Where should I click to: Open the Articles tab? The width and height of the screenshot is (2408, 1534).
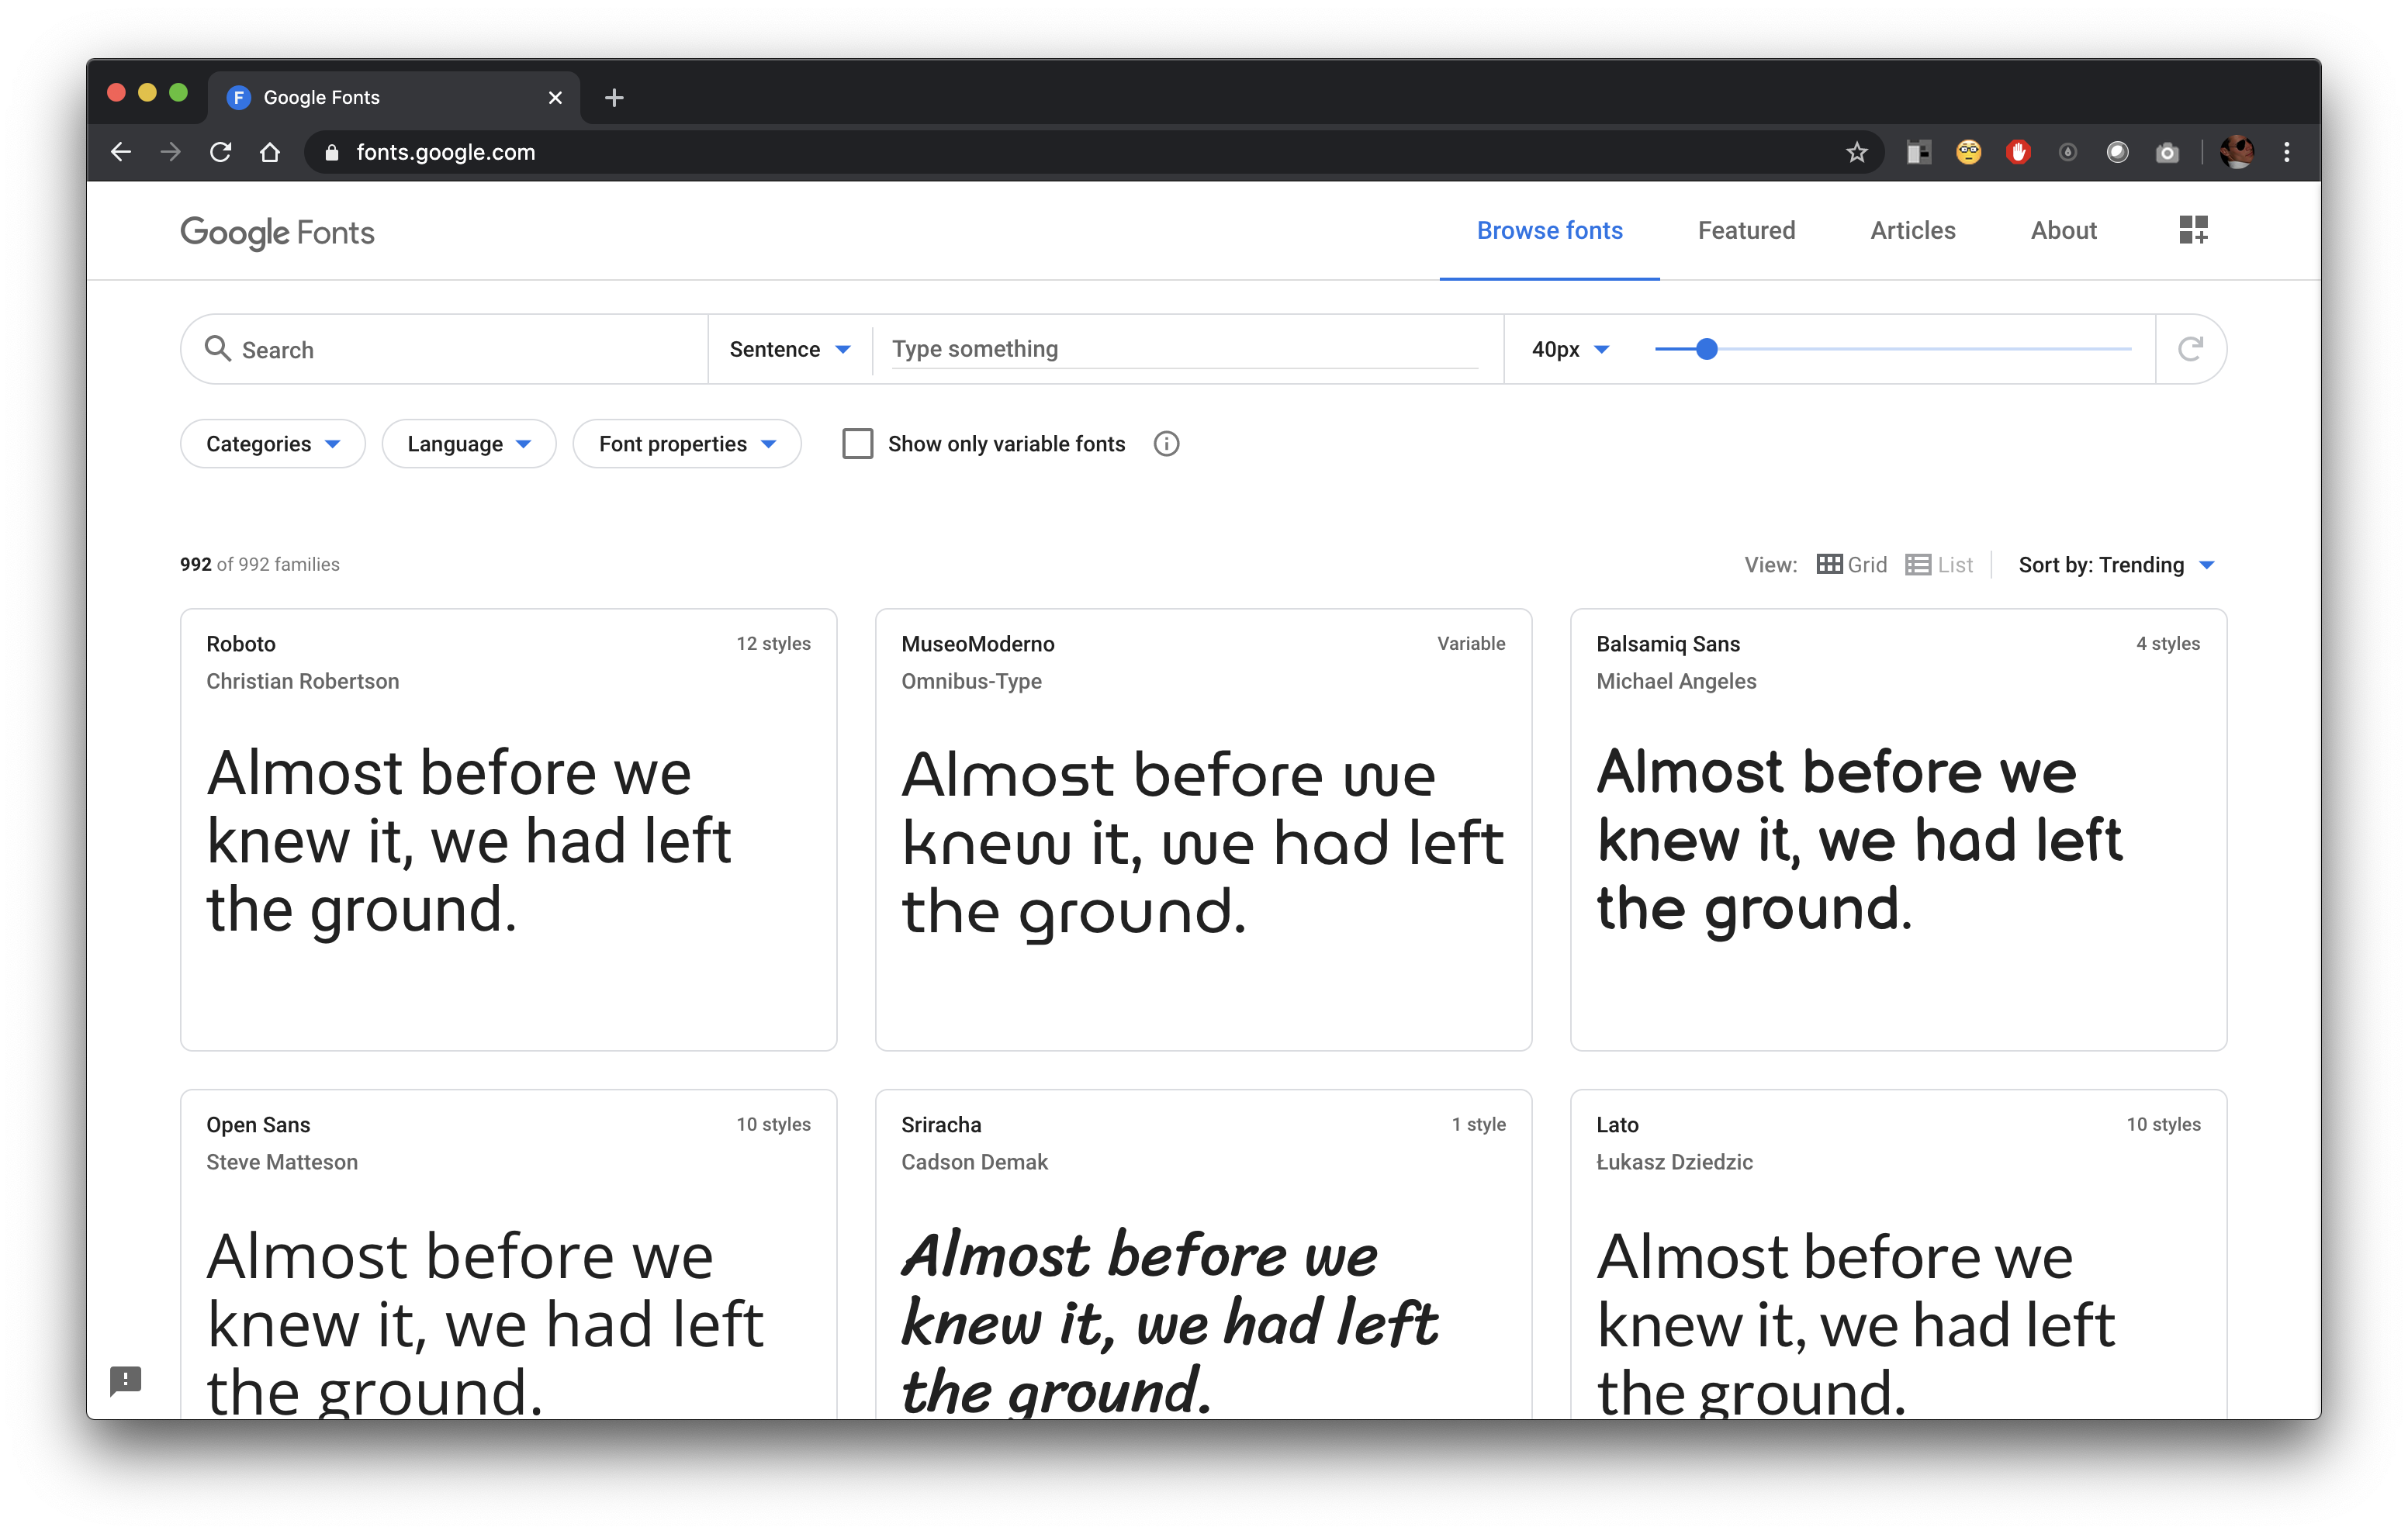click(x=1912, y=231)
